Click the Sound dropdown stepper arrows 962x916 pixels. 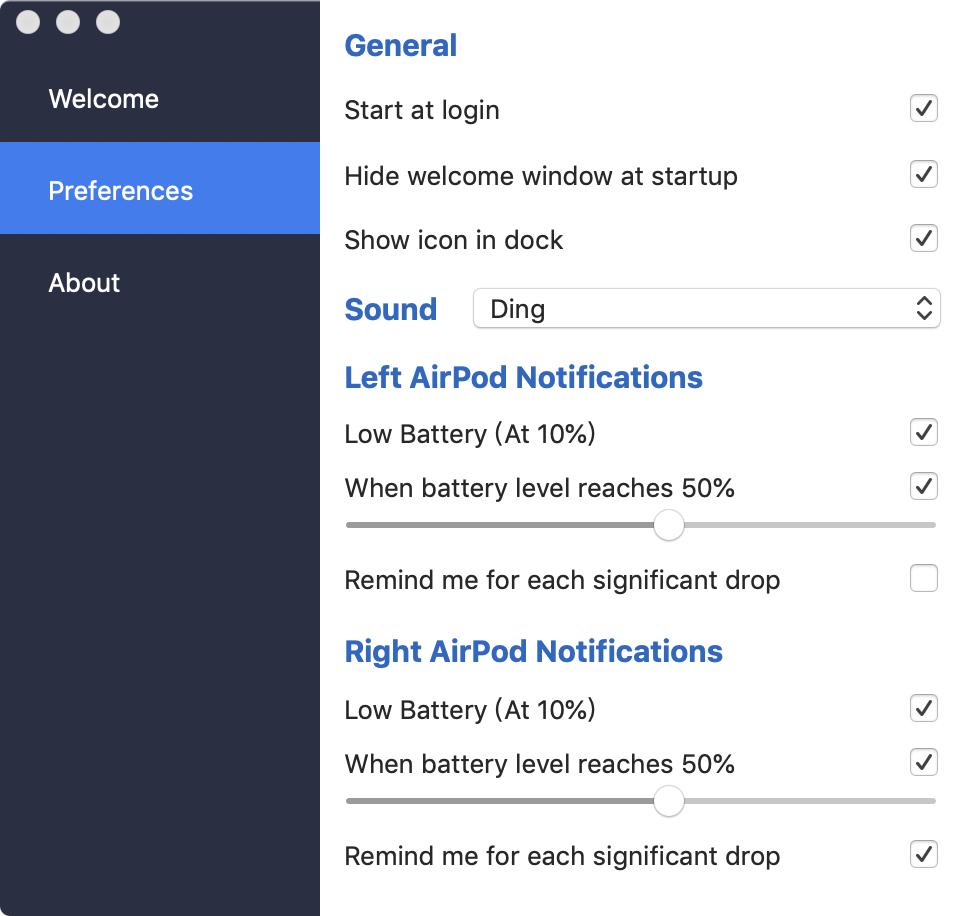(x=924, y=308)
